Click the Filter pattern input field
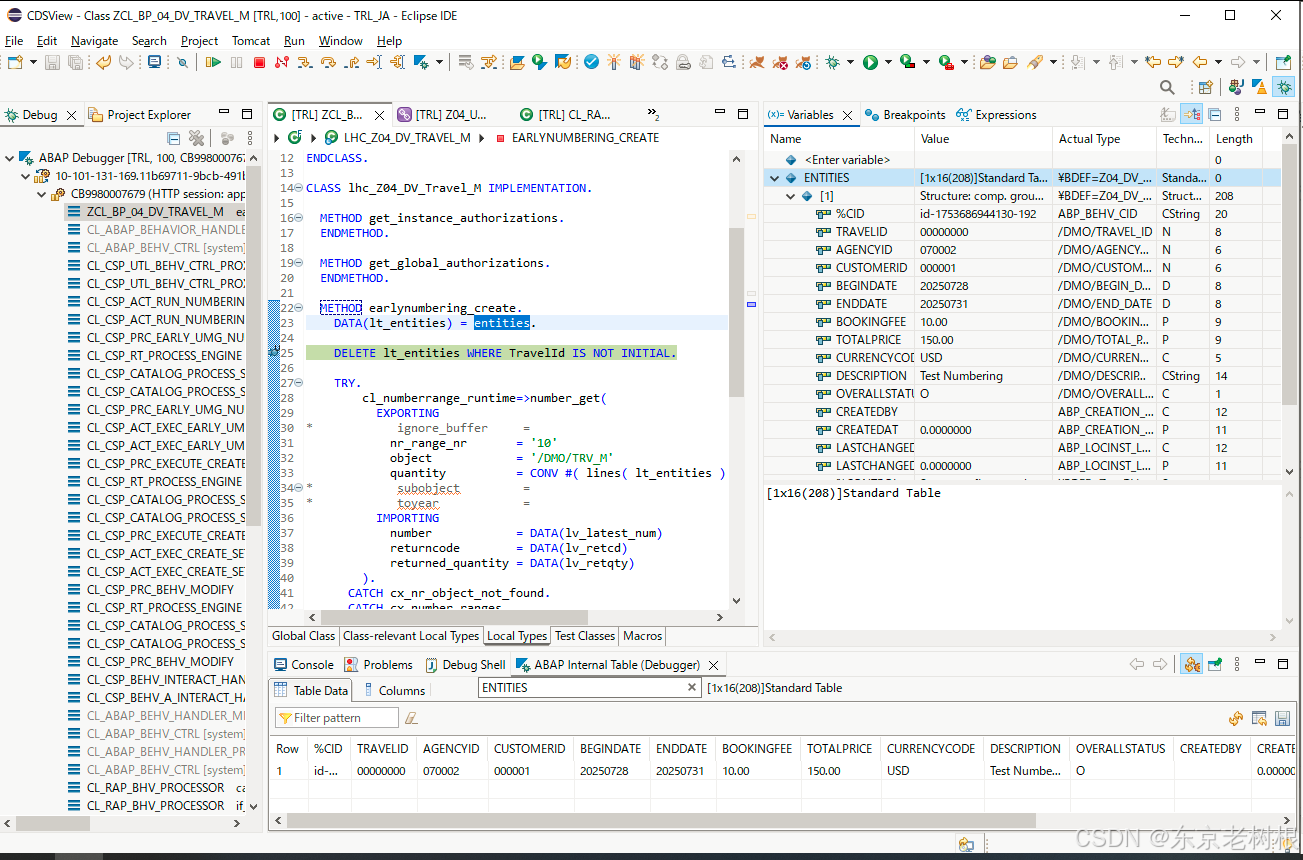 click(x=337, y=718)
